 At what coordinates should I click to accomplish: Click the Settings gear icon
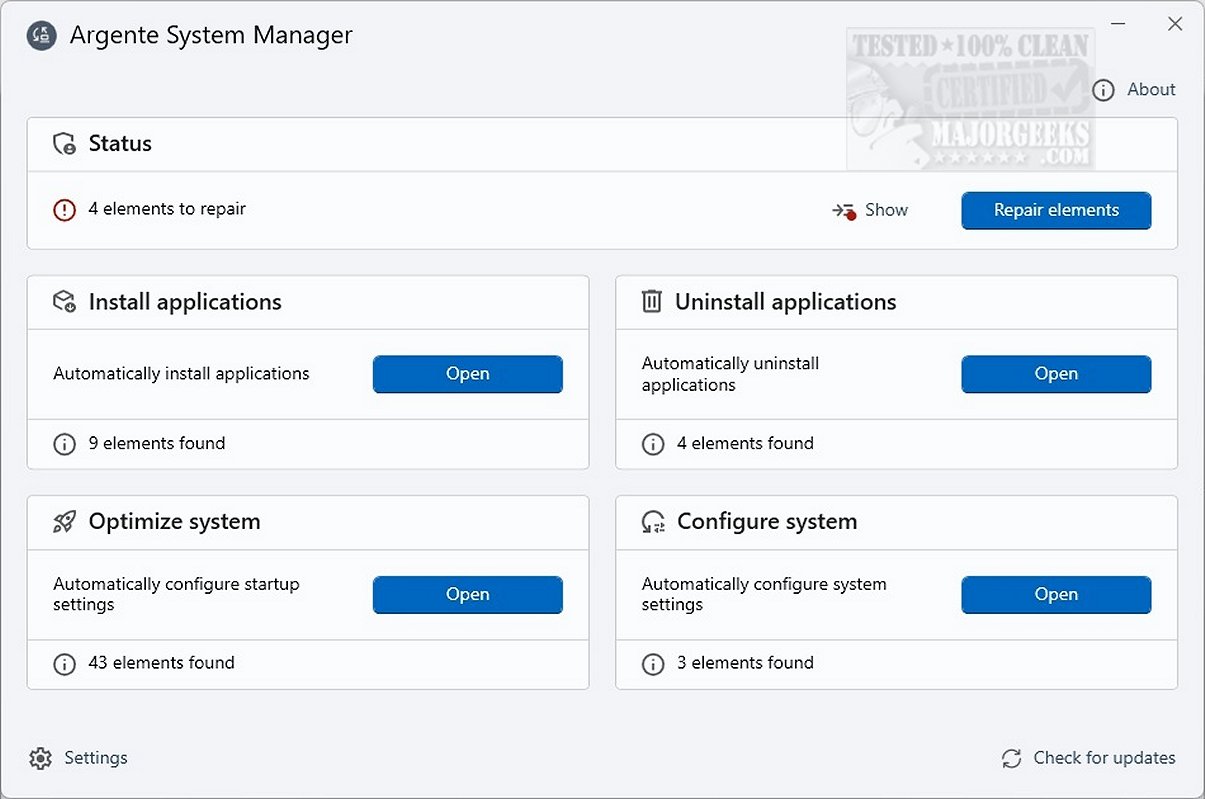click(40, 758)
